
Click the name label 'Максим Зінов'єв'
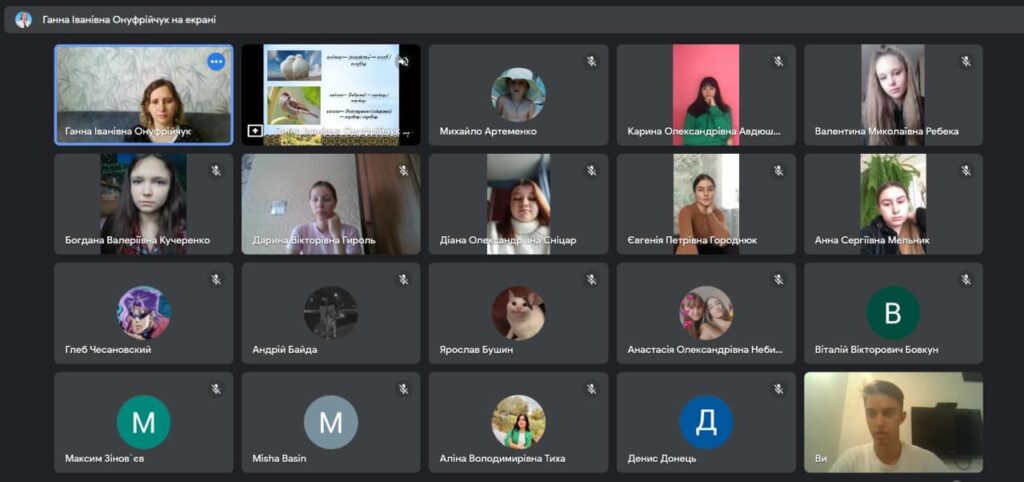pos(106,458)
